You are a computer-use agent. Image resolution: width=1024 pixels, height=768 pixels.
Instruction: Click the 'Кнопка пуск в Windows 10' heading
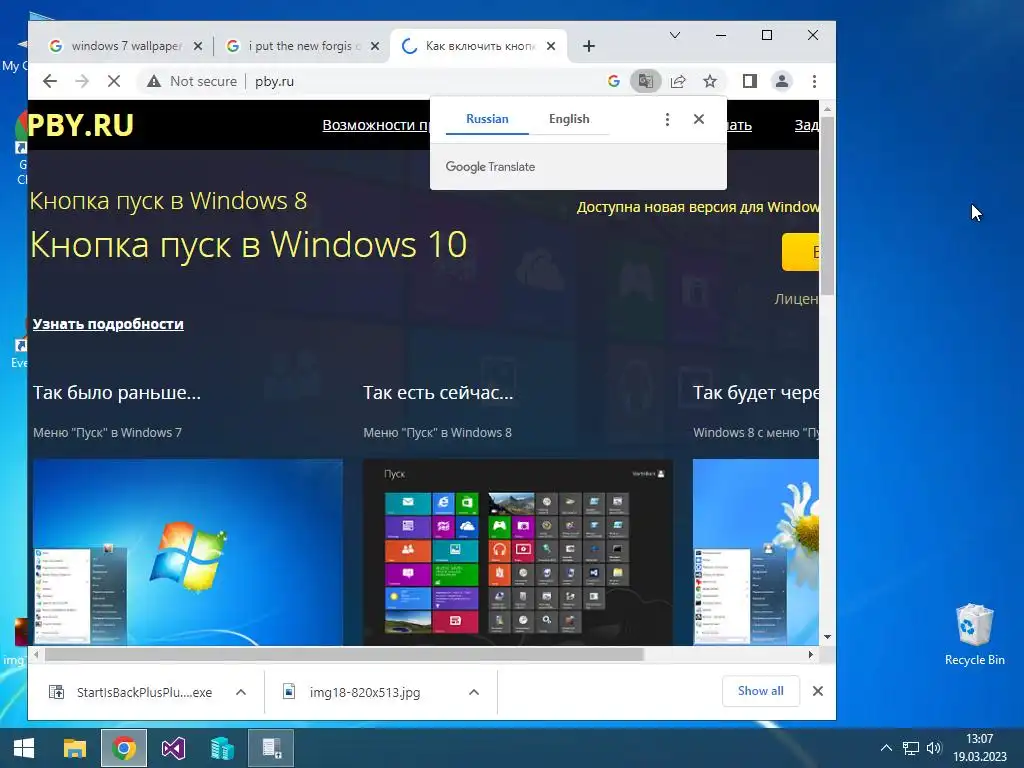click(x=249, y=245)
